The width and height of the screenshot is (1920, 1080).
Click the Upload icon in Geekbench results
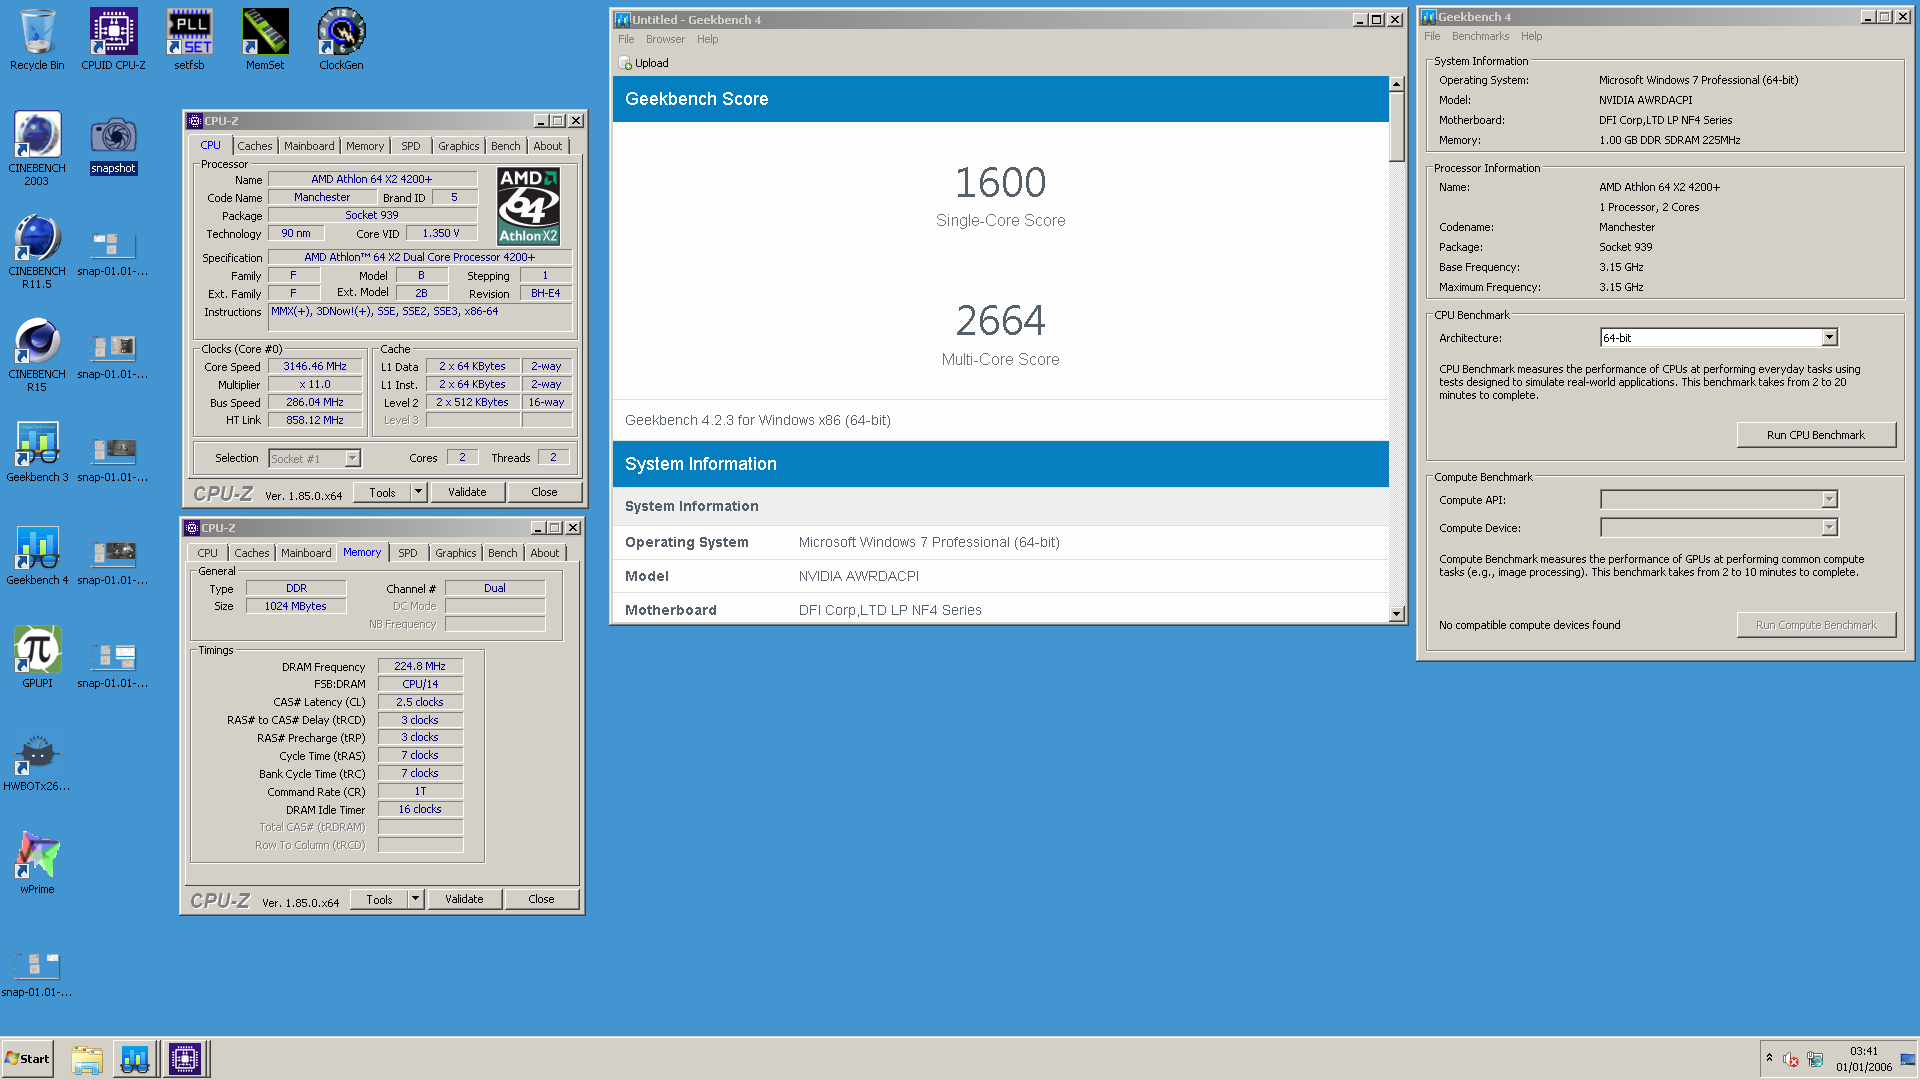click(626, 63)
